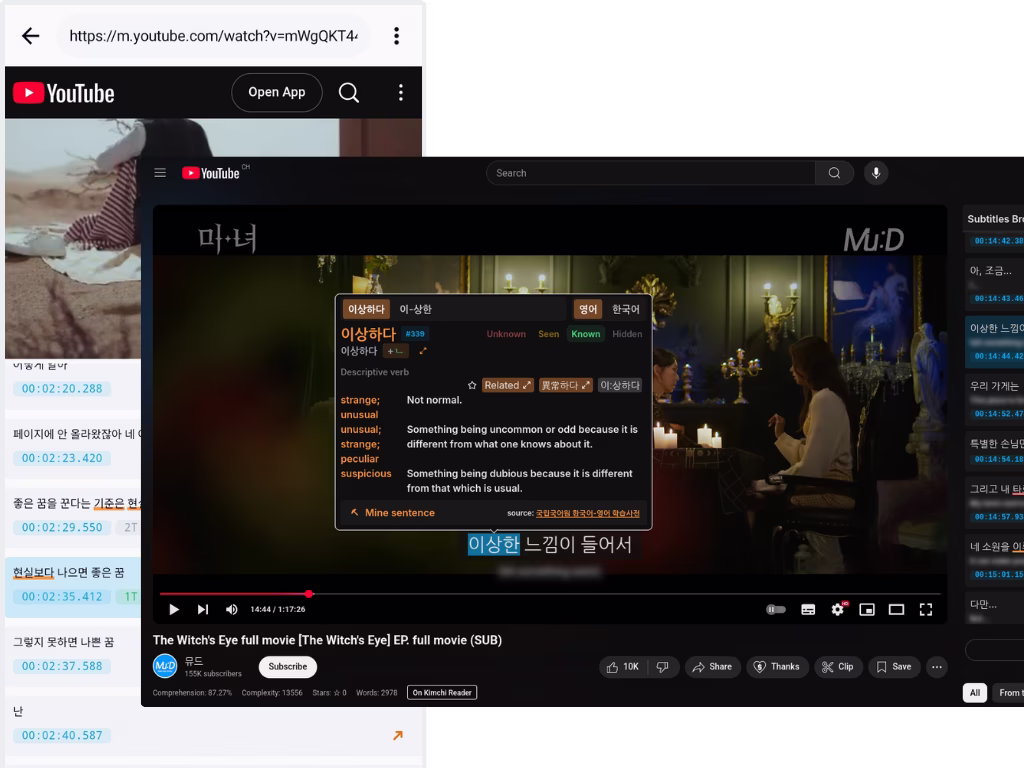Enter fullscreen mode
Image resolution: width=1024 pixels, height=768 pixels.
tap(925, 609)
